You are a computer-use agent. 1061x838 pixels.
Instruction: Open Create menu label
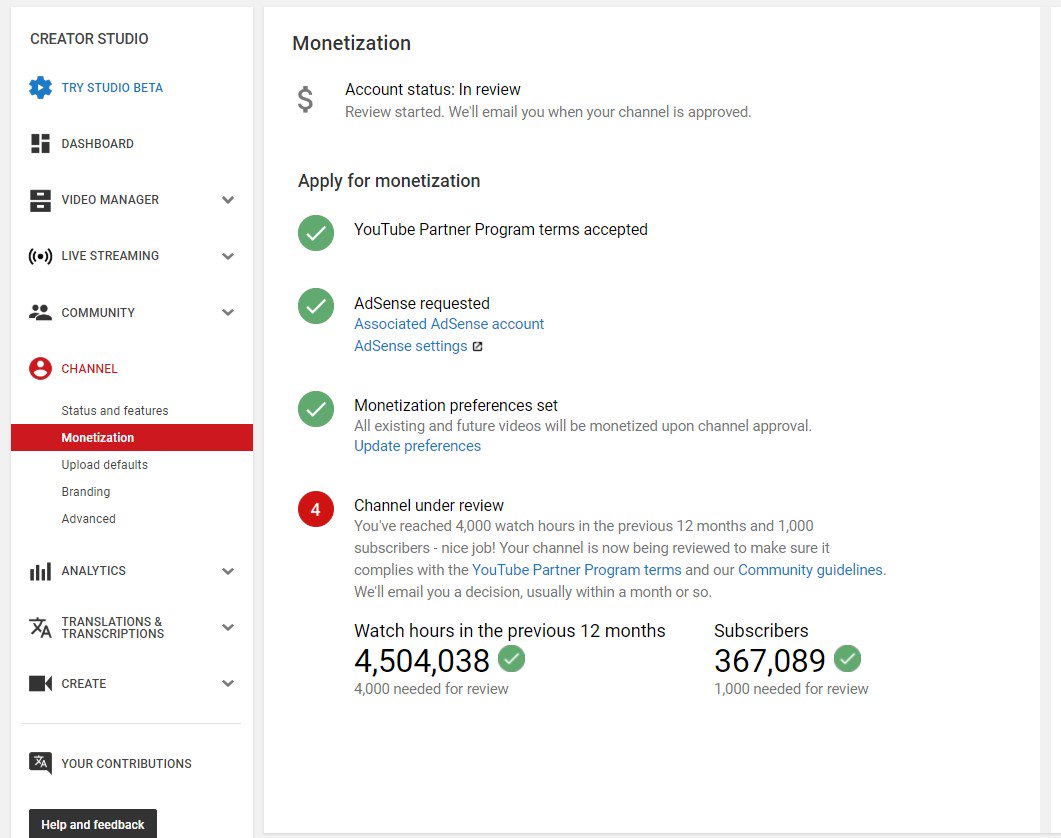coord(84,684)
